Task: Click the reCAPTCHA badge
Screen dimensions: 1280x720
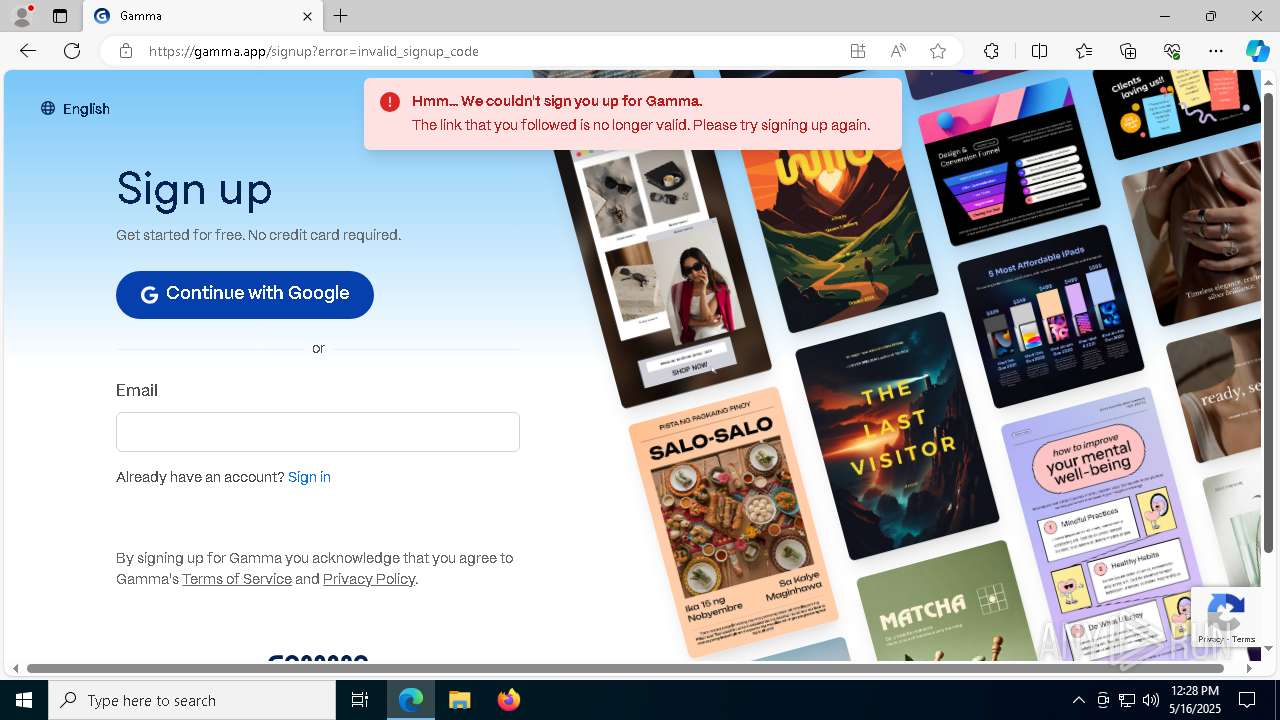Action: pyautogui.click(x=1226, y=617)
